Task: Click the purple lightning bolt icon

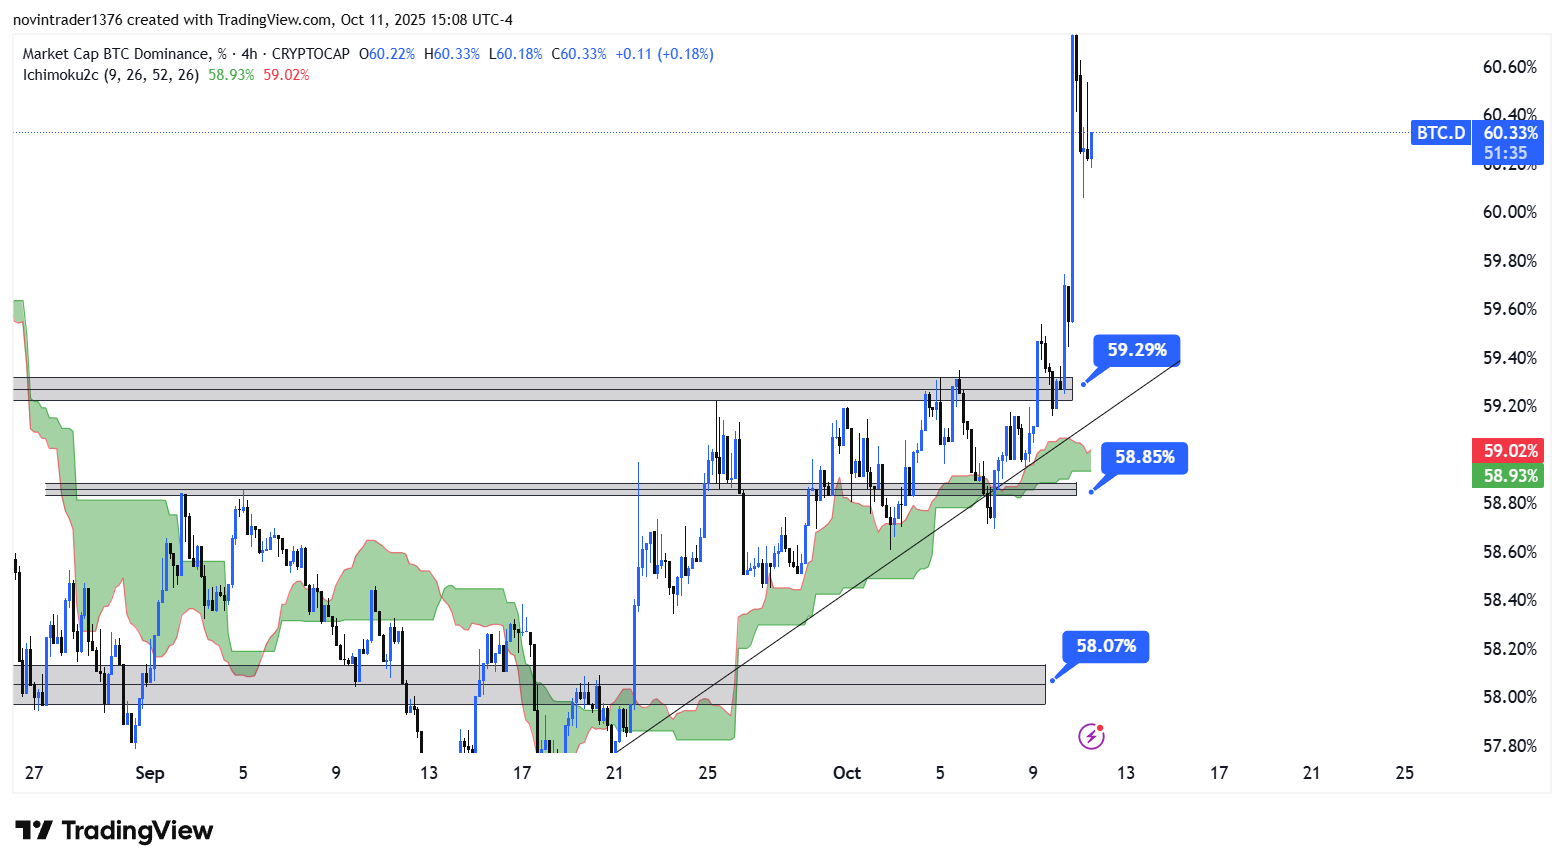Action: point(1091,737)
